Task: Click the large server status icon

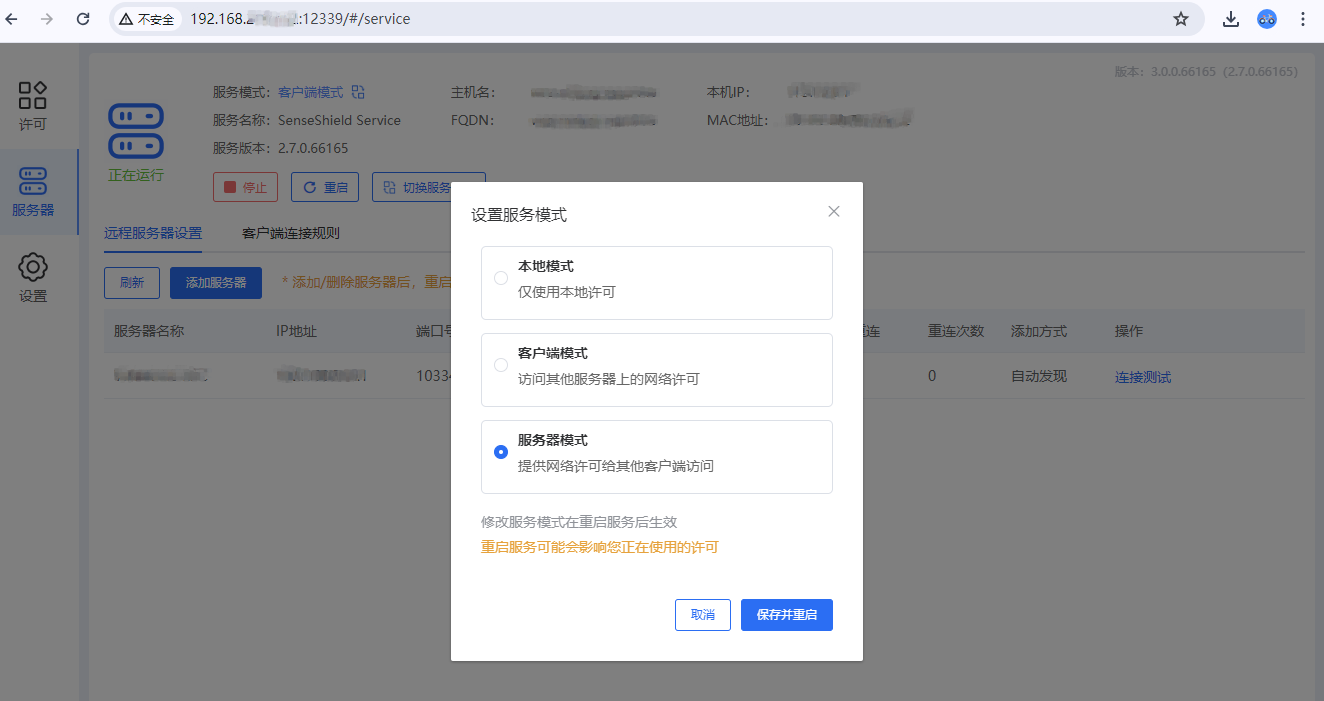Action: (135, 131)
